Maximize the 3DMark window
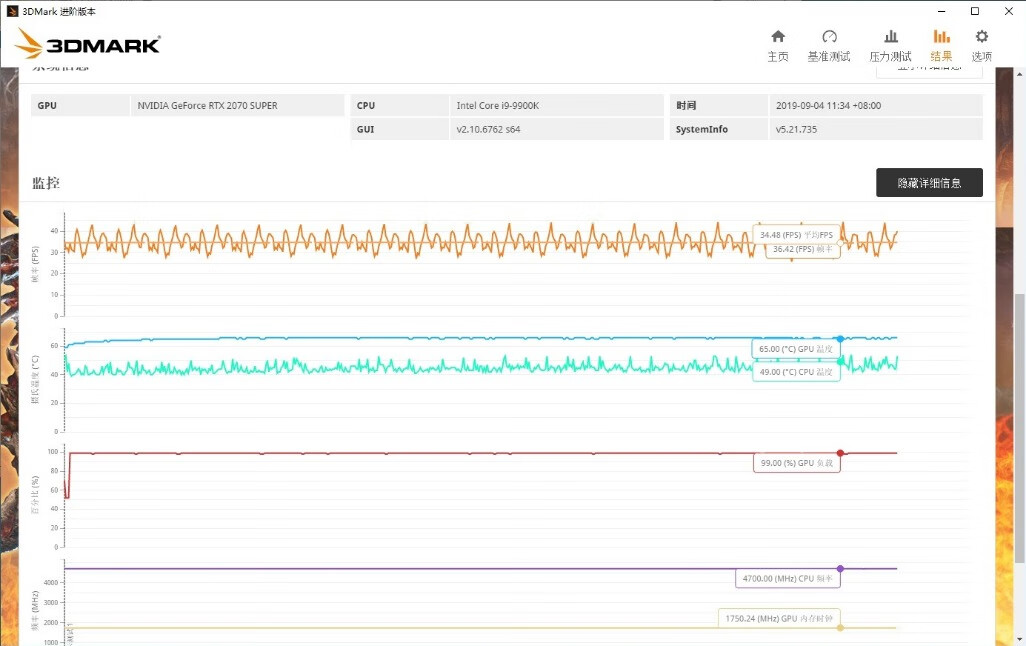 pos(975,11)
